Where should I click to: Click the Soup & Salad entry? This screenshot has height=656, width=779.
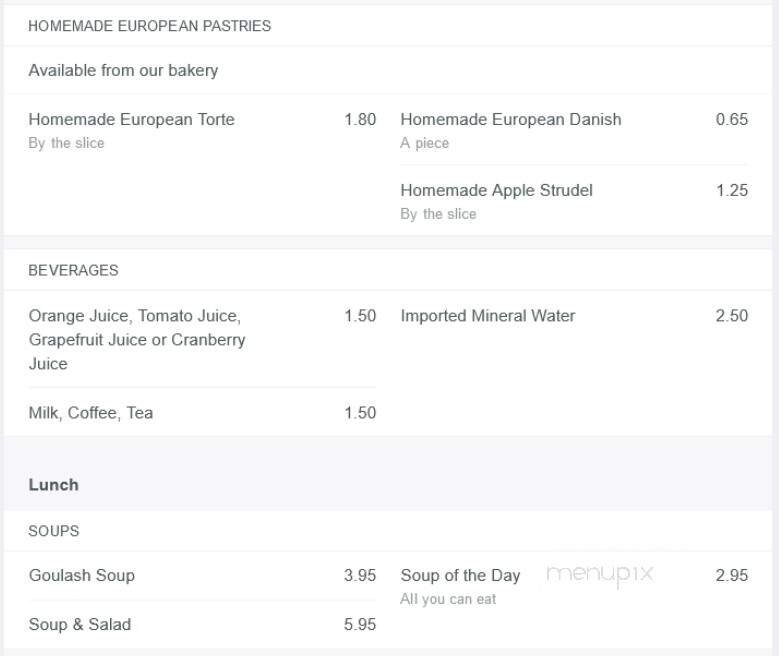79,625
